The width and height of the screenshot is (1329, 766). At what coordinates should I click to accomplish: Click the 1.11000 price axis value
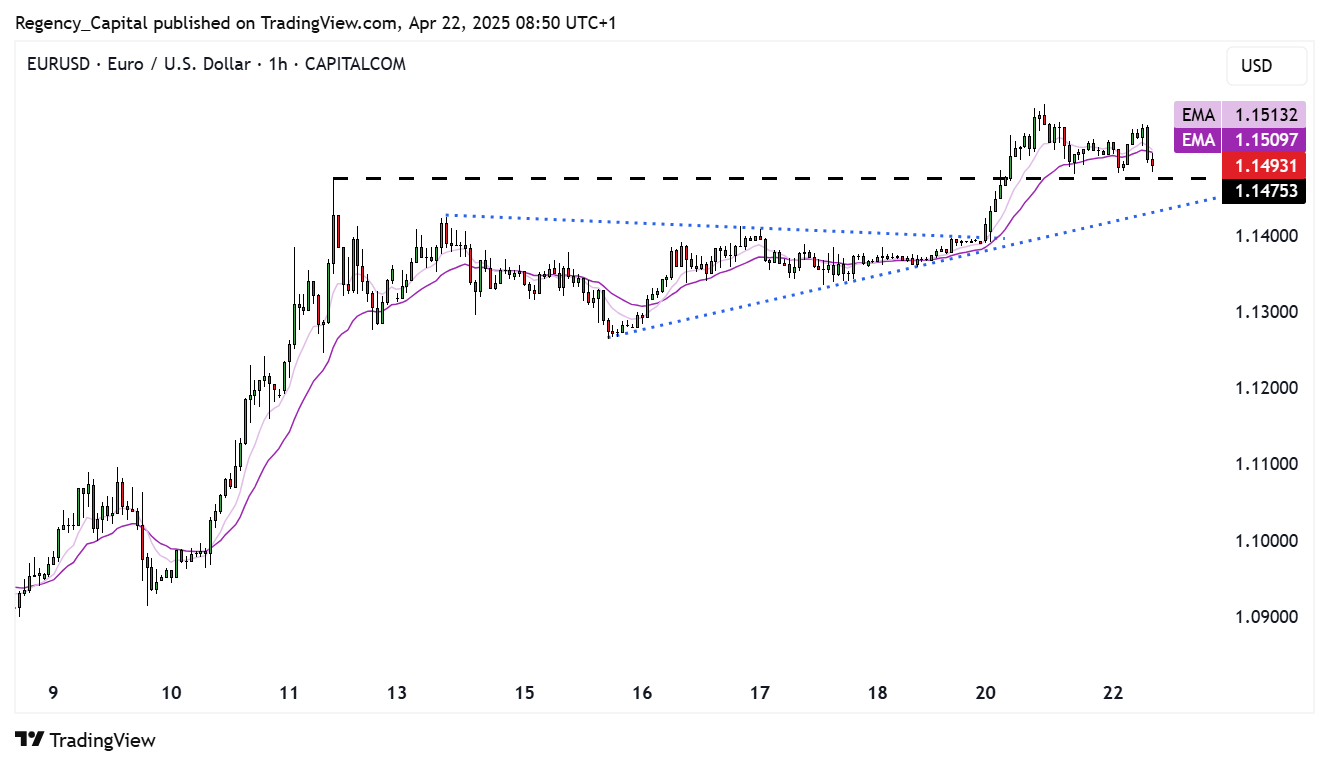pyautogui.click(x=1265, y=464)
